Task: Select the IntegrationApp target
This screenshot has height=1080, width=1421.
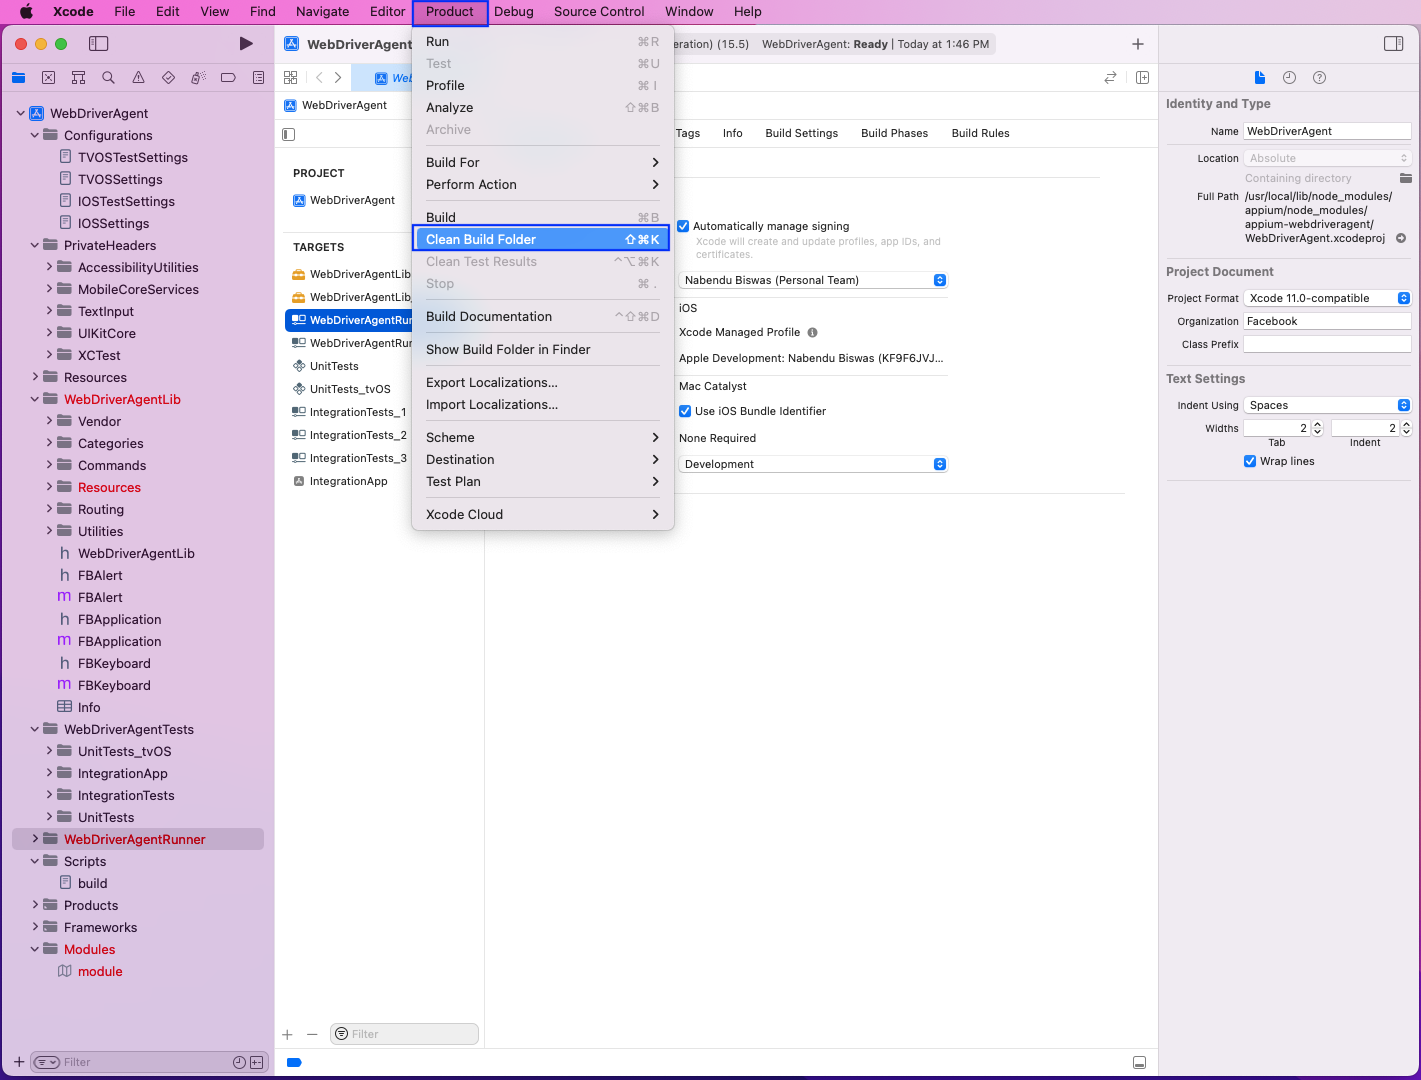Action: coord(348,481)
